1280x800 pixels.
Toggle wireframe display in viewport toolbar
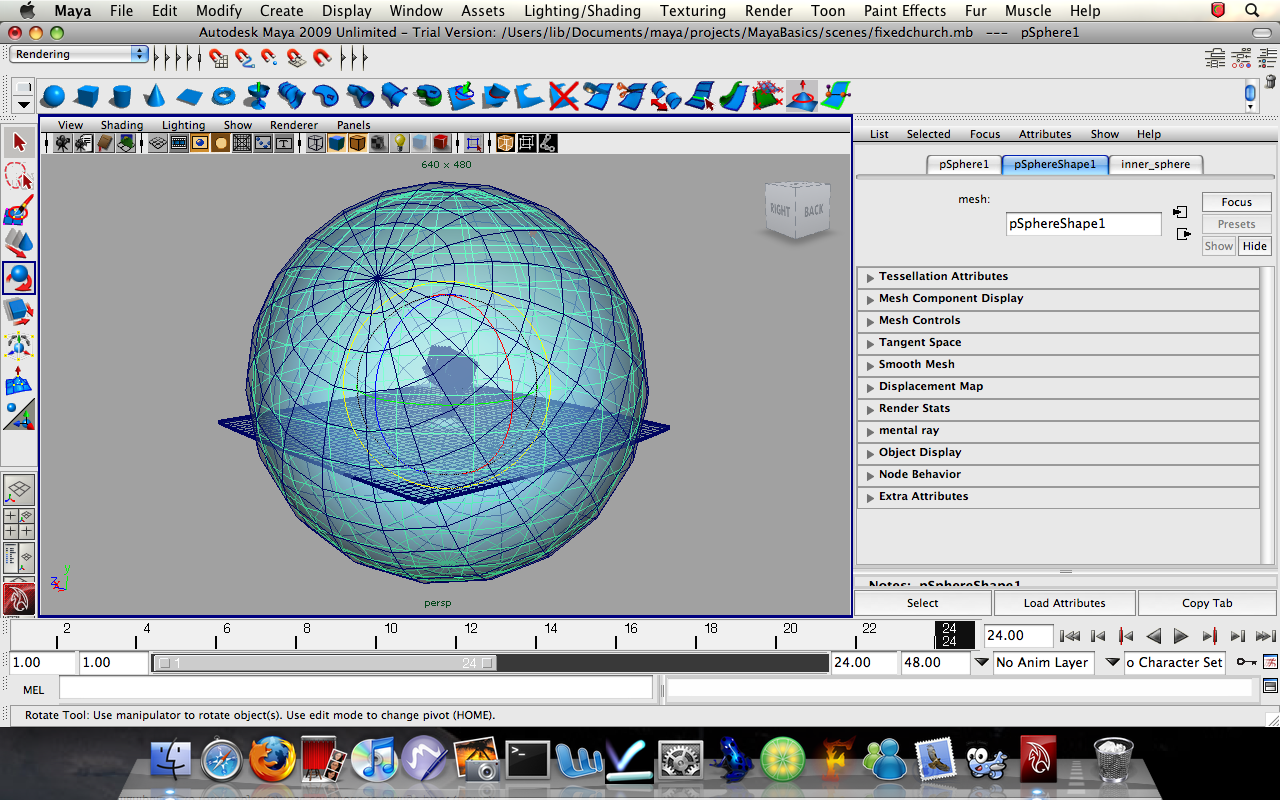click(x=316, y=143)
